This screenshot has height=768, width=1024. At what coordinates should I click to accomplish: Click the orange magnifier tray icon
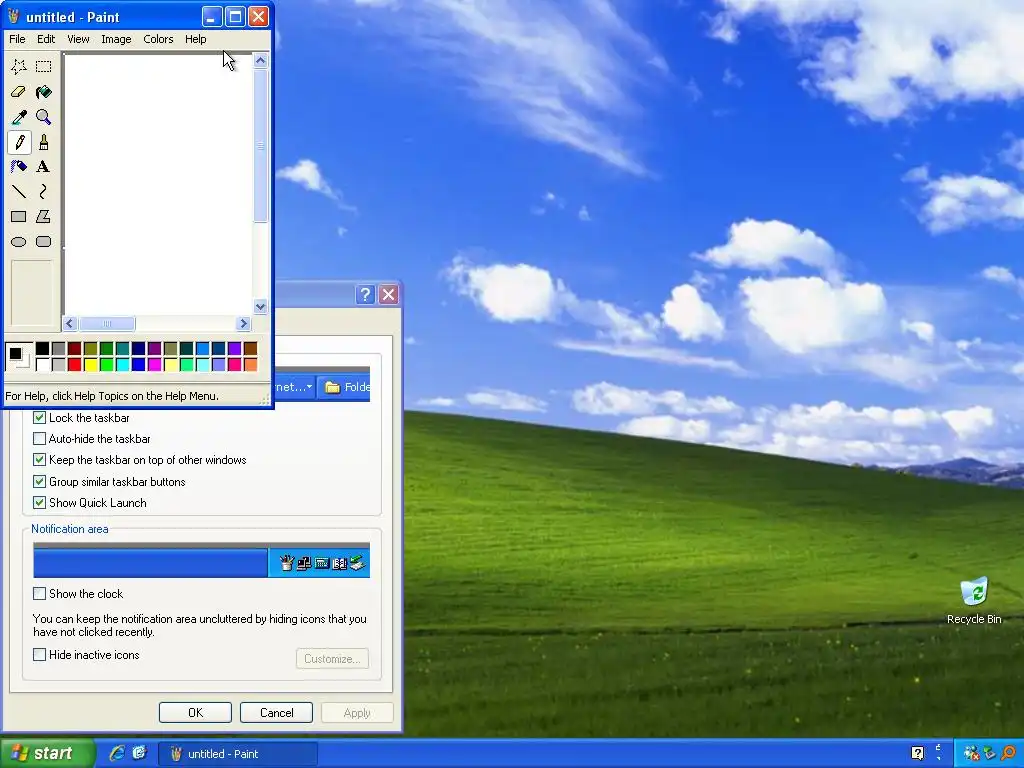click(x=1008, y=753)
